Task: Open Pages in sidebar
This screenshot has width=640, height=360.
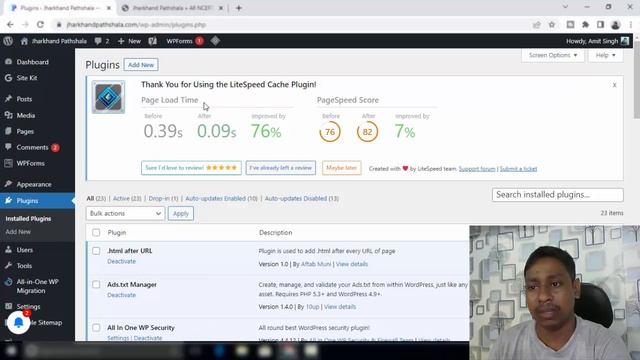Action: (25, 131)
